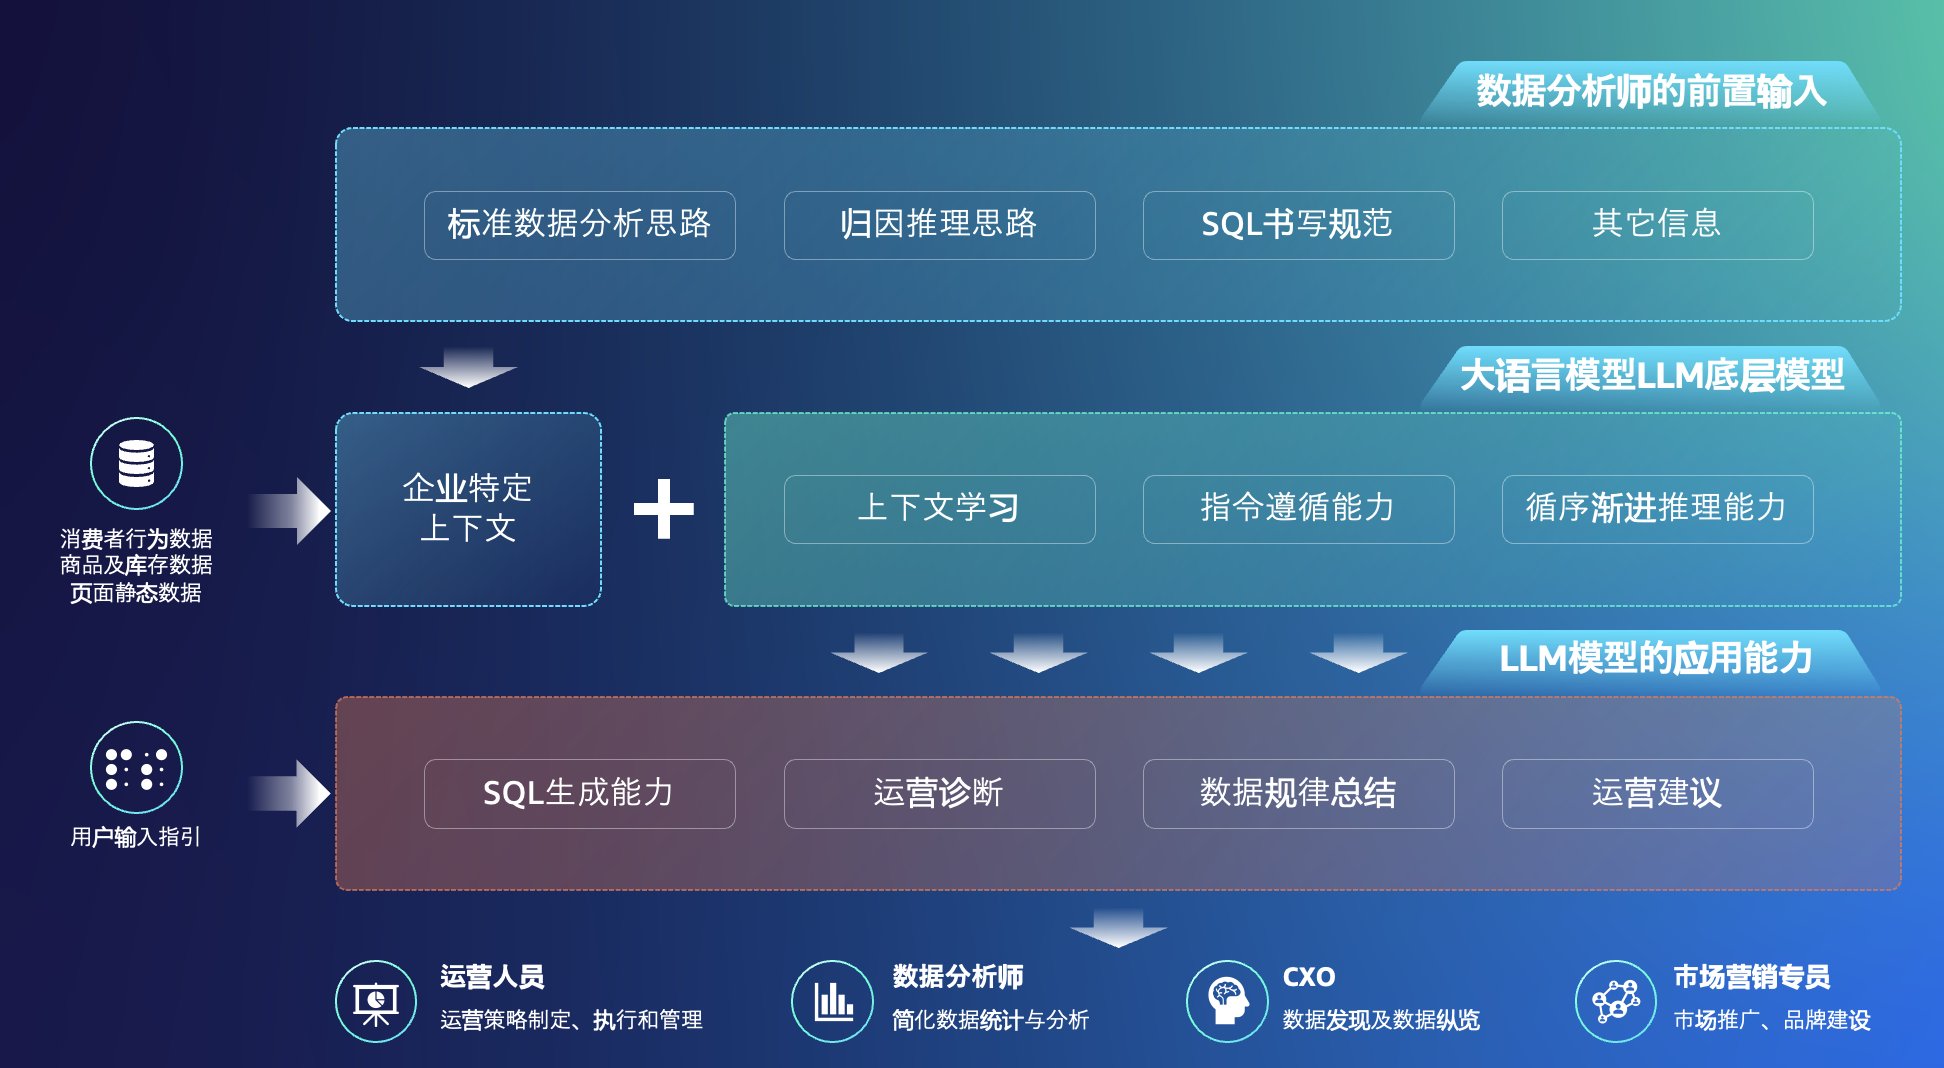1944x1068 pixels.
Task: Click the dotted user input icon
Action: click(136, 767)
